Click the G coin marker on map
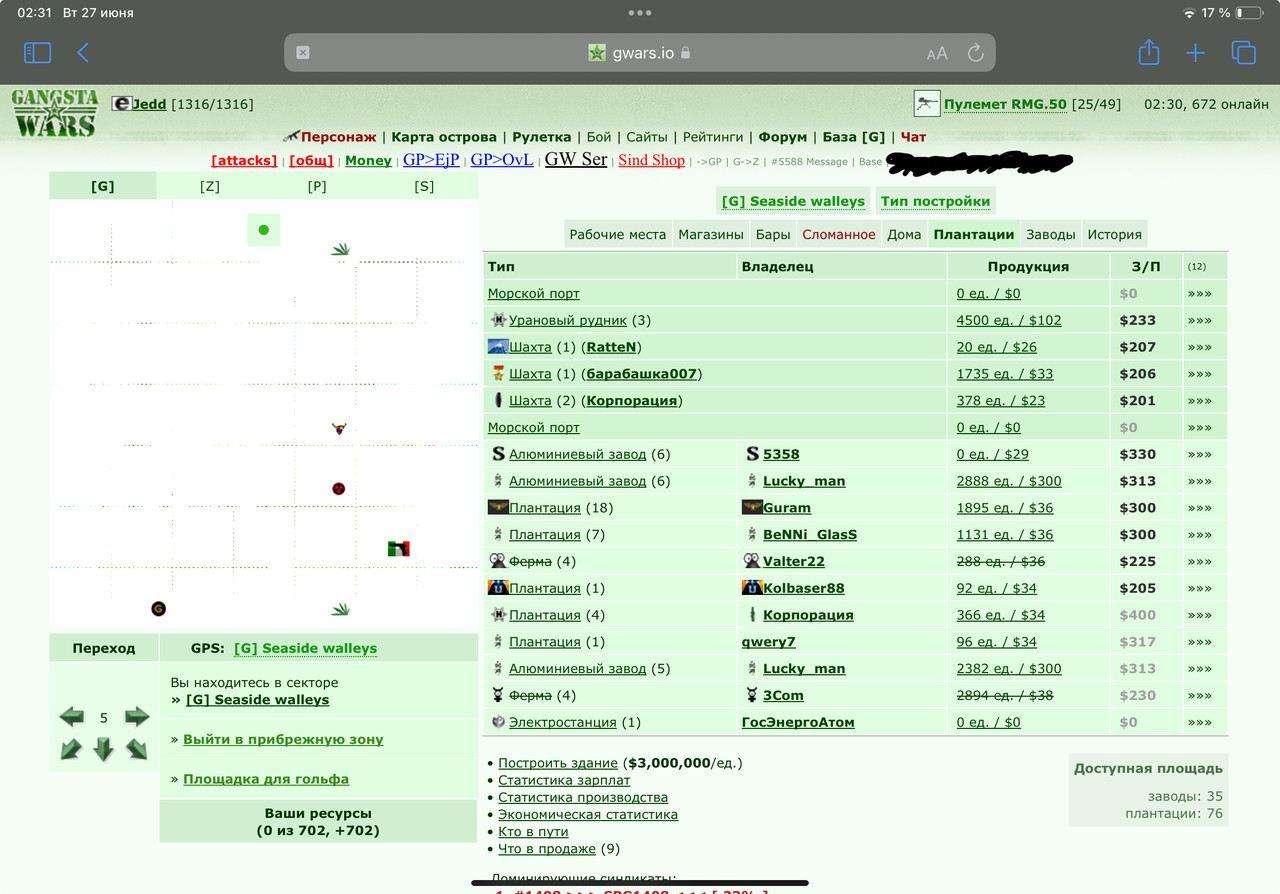1280x894 pixels. 158,608
